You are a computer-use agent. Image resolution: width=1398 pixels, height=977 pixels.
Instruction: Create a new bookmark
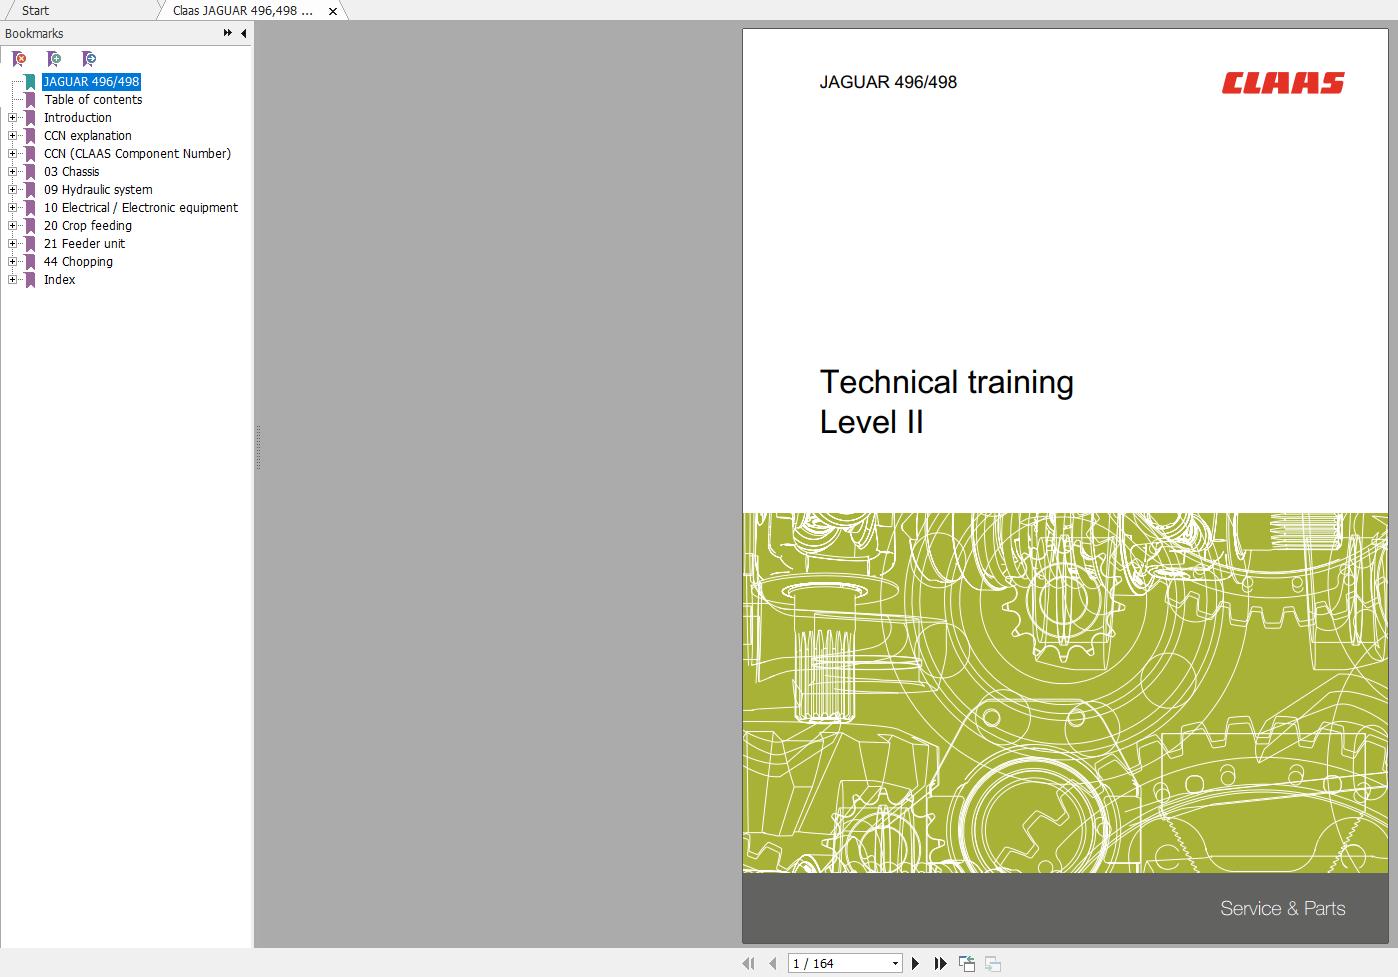click(x=54, y=59)
